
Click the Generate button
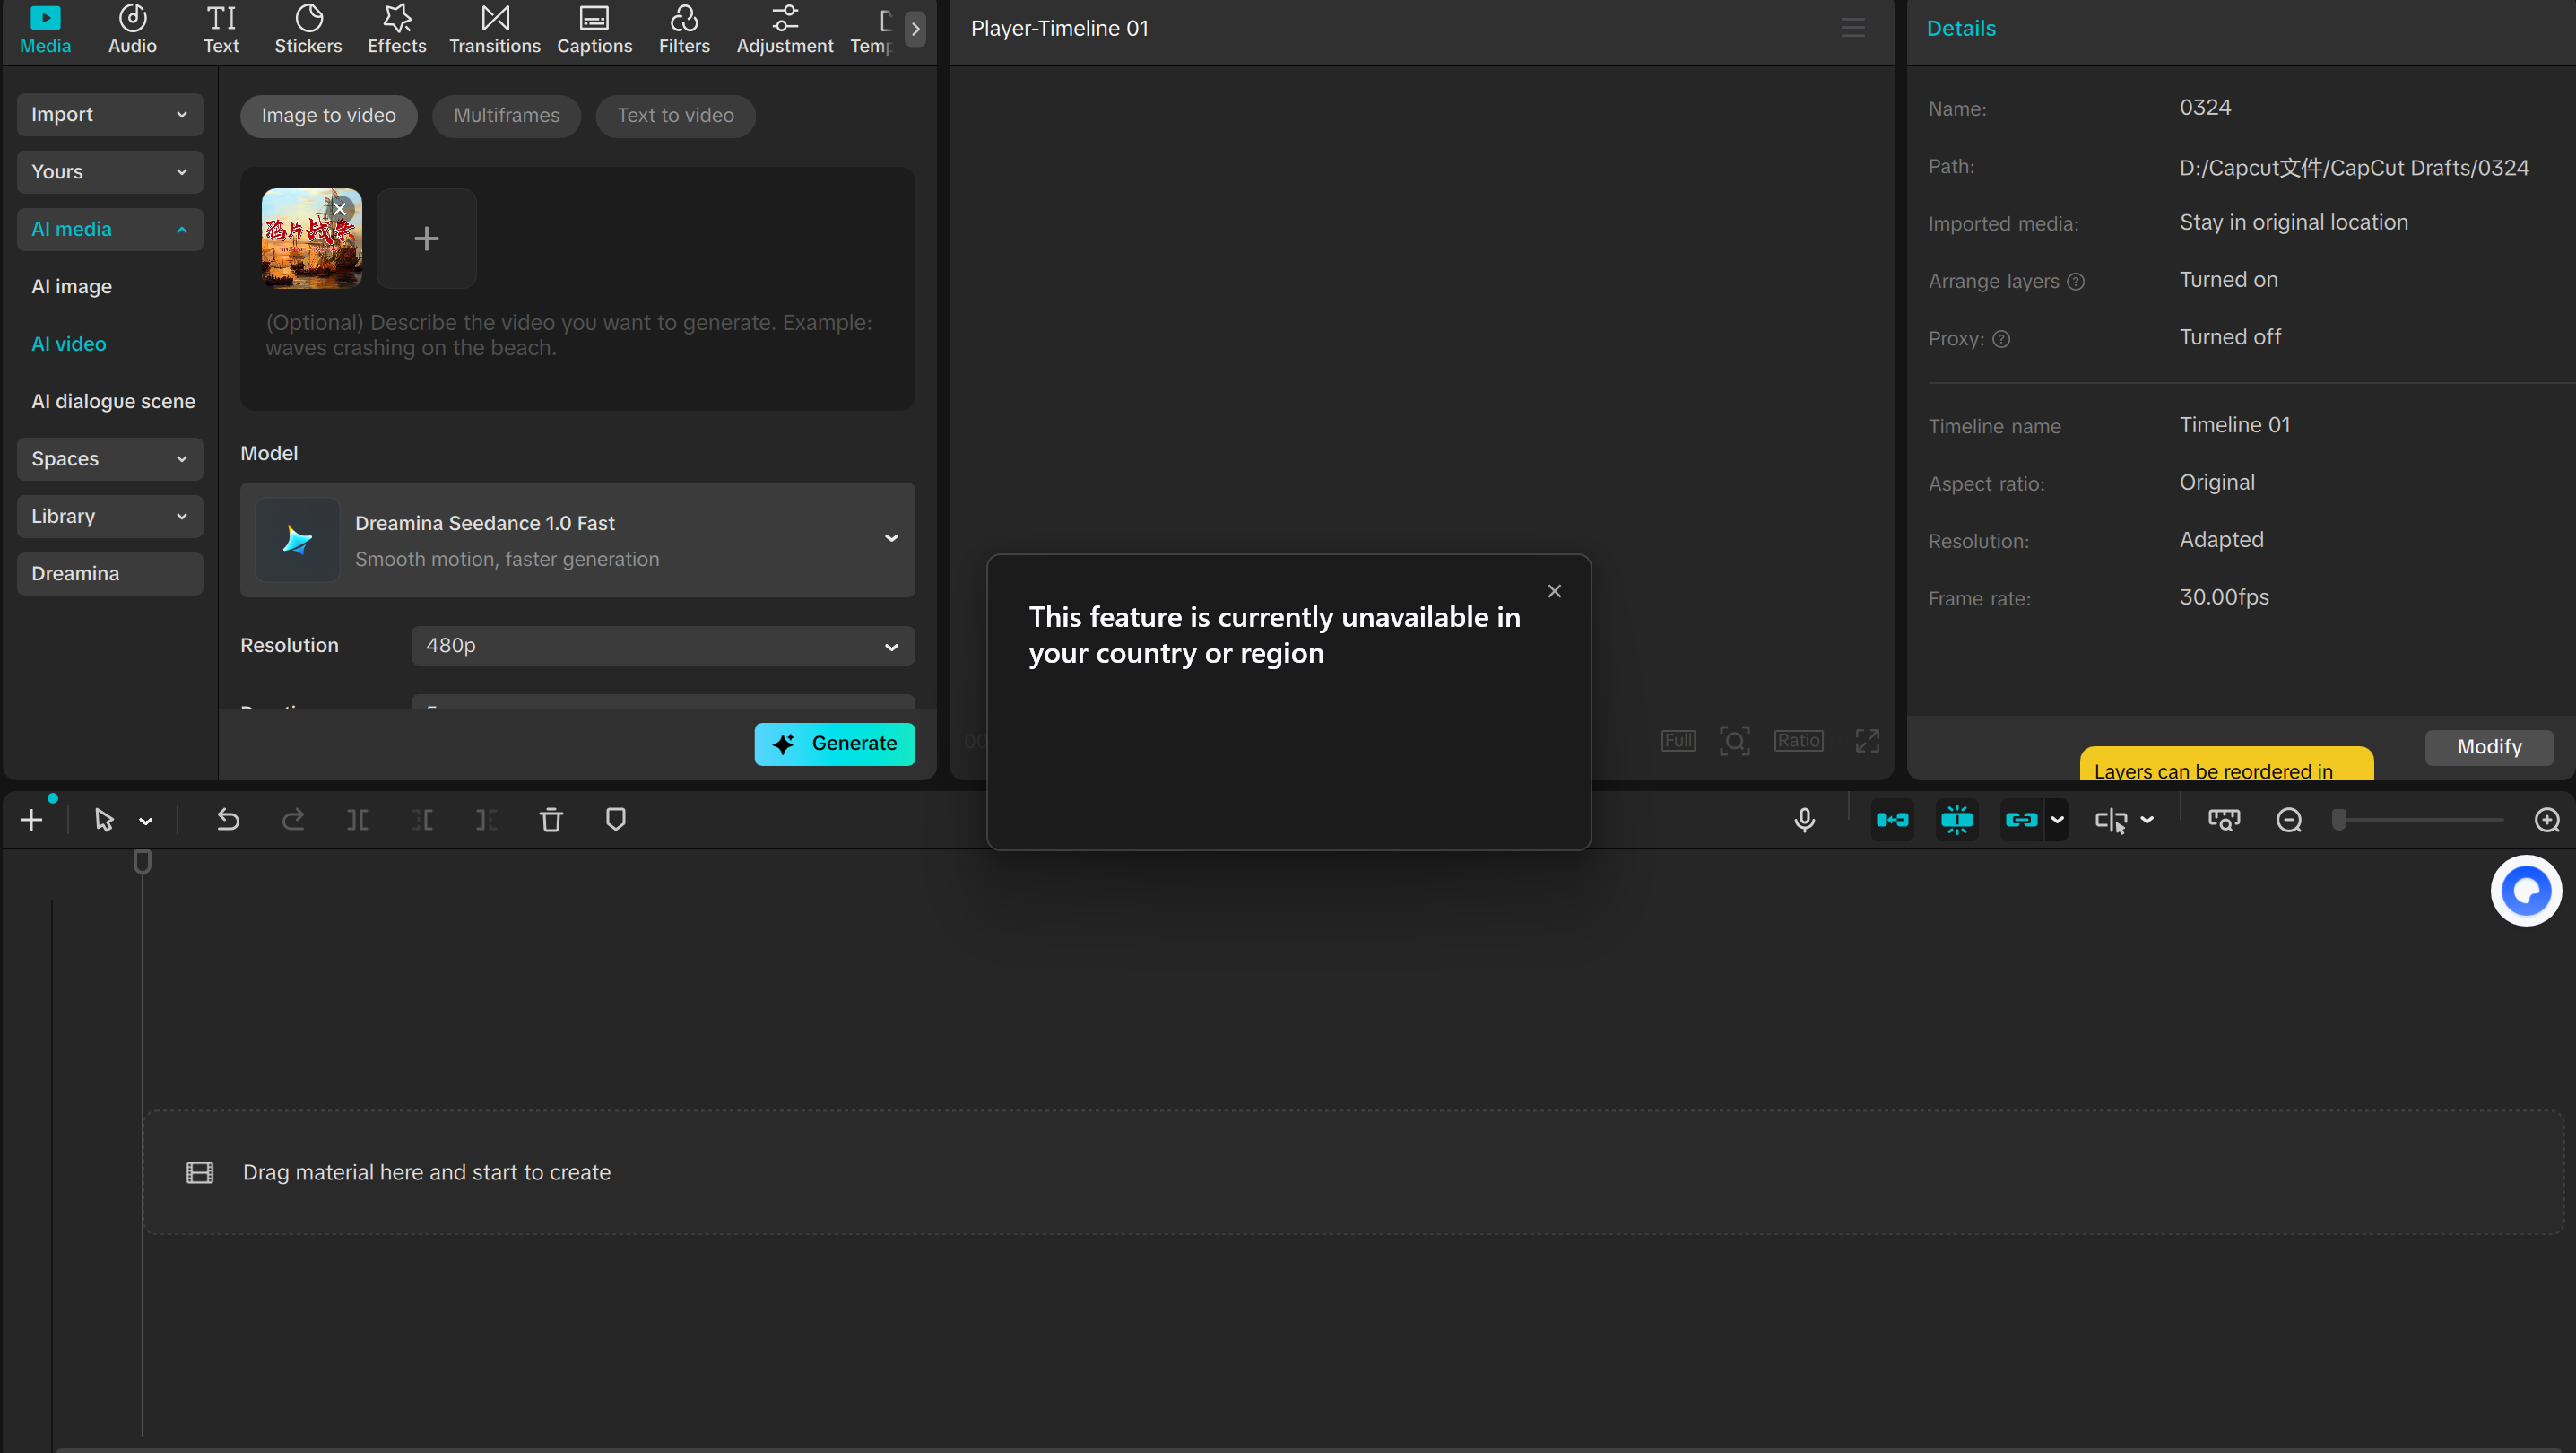coord(834,744)
